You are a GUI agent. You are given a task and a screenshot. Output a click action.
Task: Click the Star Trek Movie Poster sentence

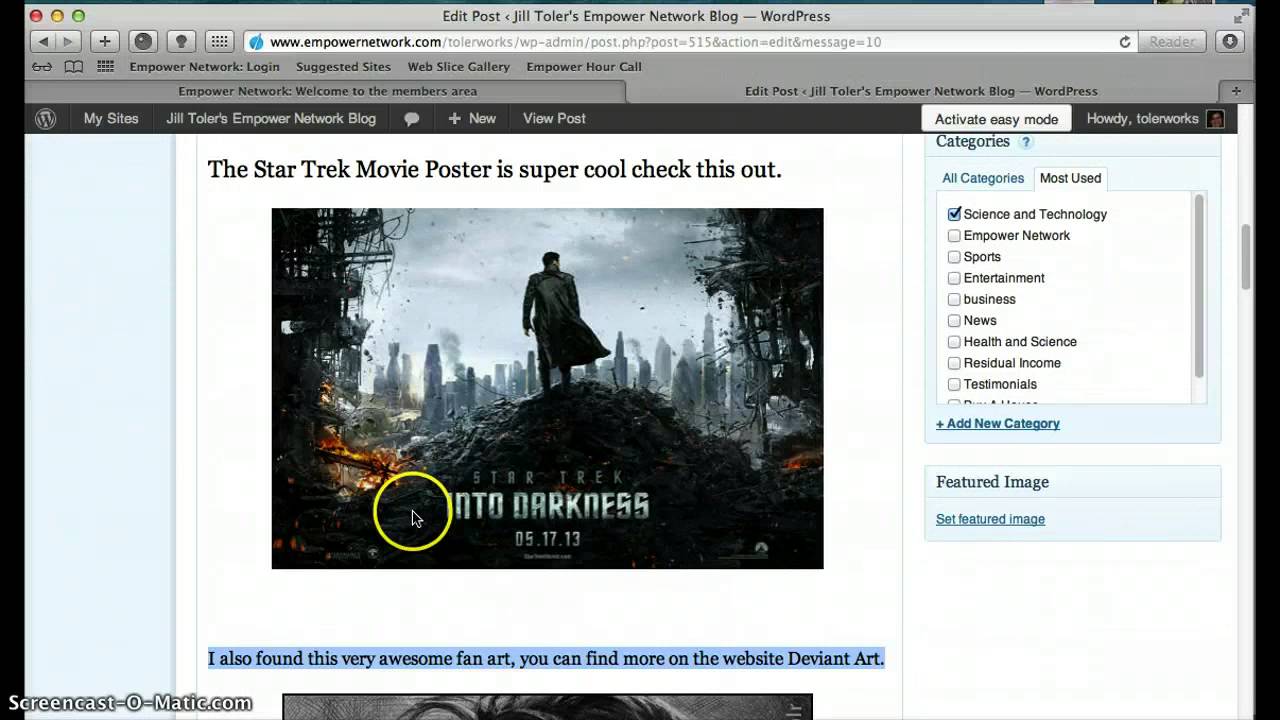pos(494,169)
